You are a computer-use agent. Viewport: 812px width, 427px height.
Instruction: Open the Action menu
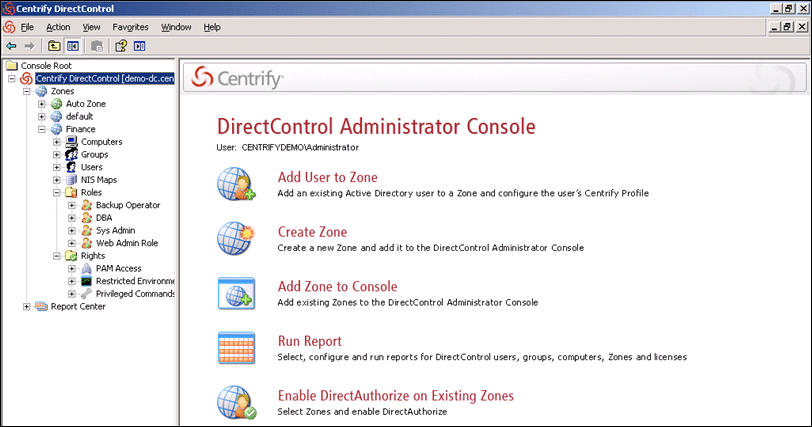[x=58, y=27]
